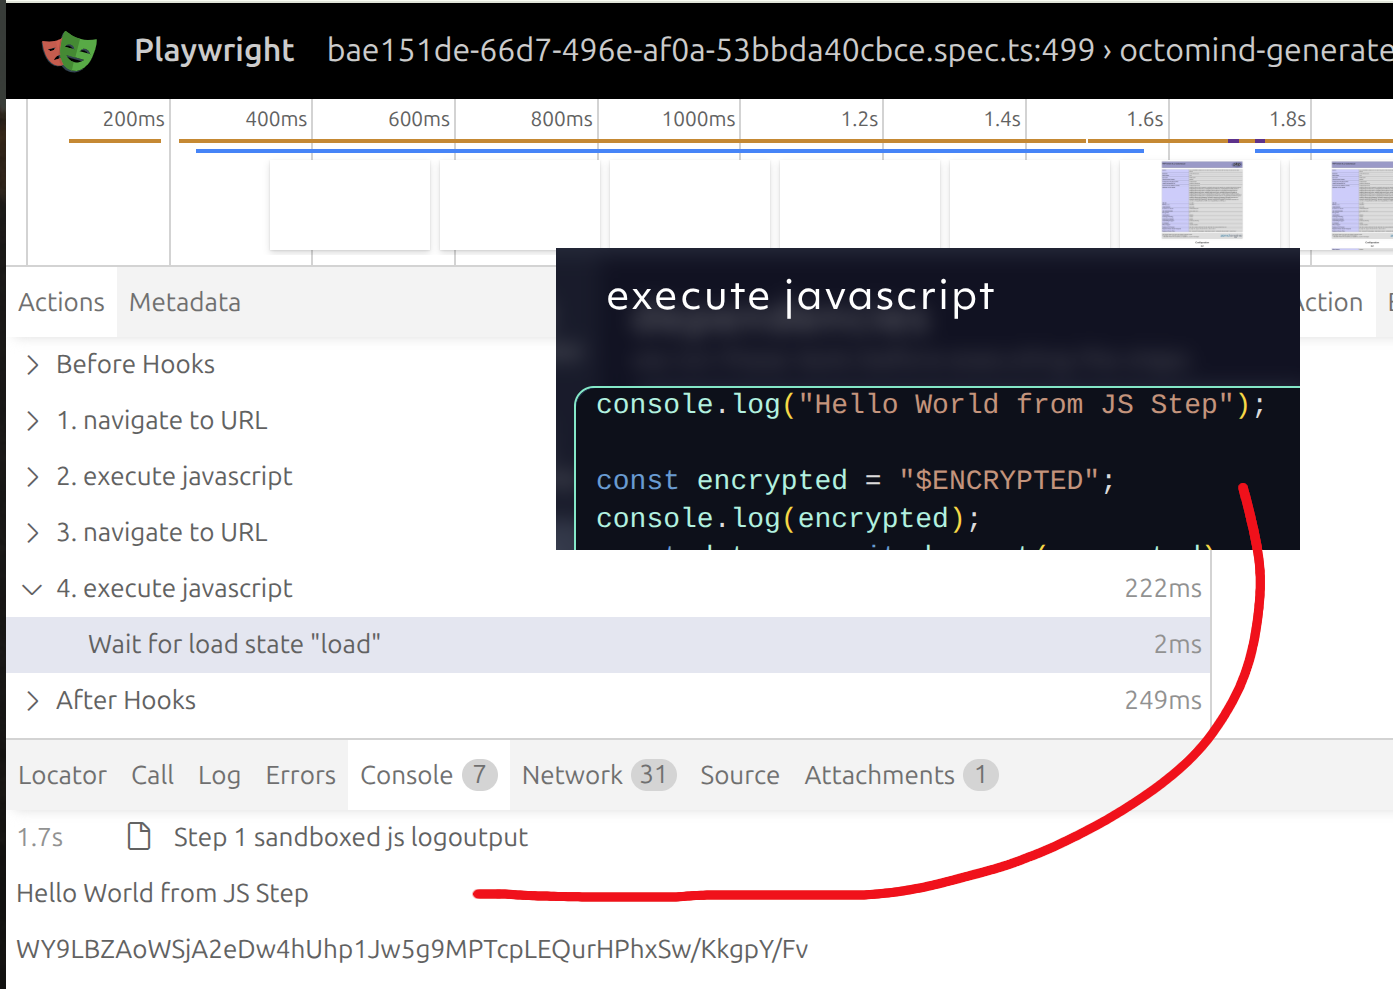This screenshot has height=989, width=1393.
Task: Click the spec.ts:499 file name in header
Action: 710,50
